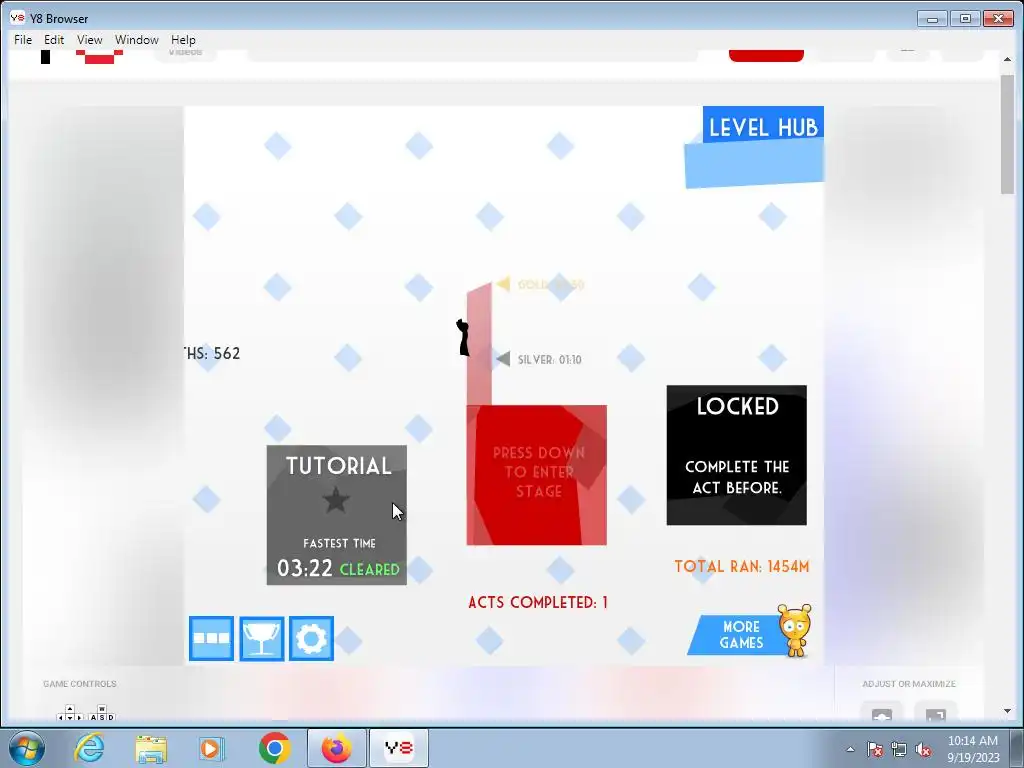This screenshot has height=768, width=1024.
Task: Click the Action Center flag icon
Action: (x=874, y=749)
